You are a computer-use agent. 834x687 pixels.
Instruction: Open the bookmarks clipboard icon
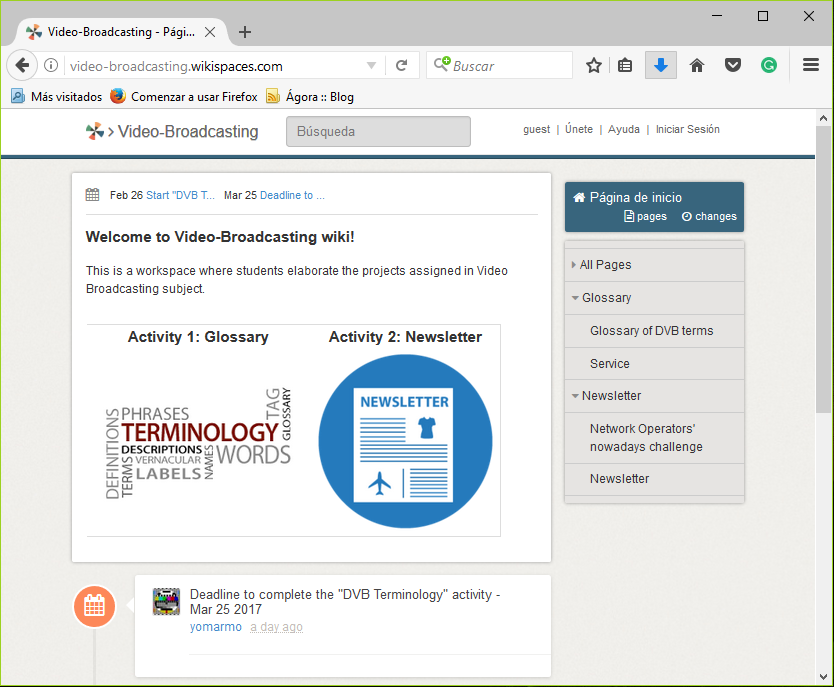(x=625, y=64)
